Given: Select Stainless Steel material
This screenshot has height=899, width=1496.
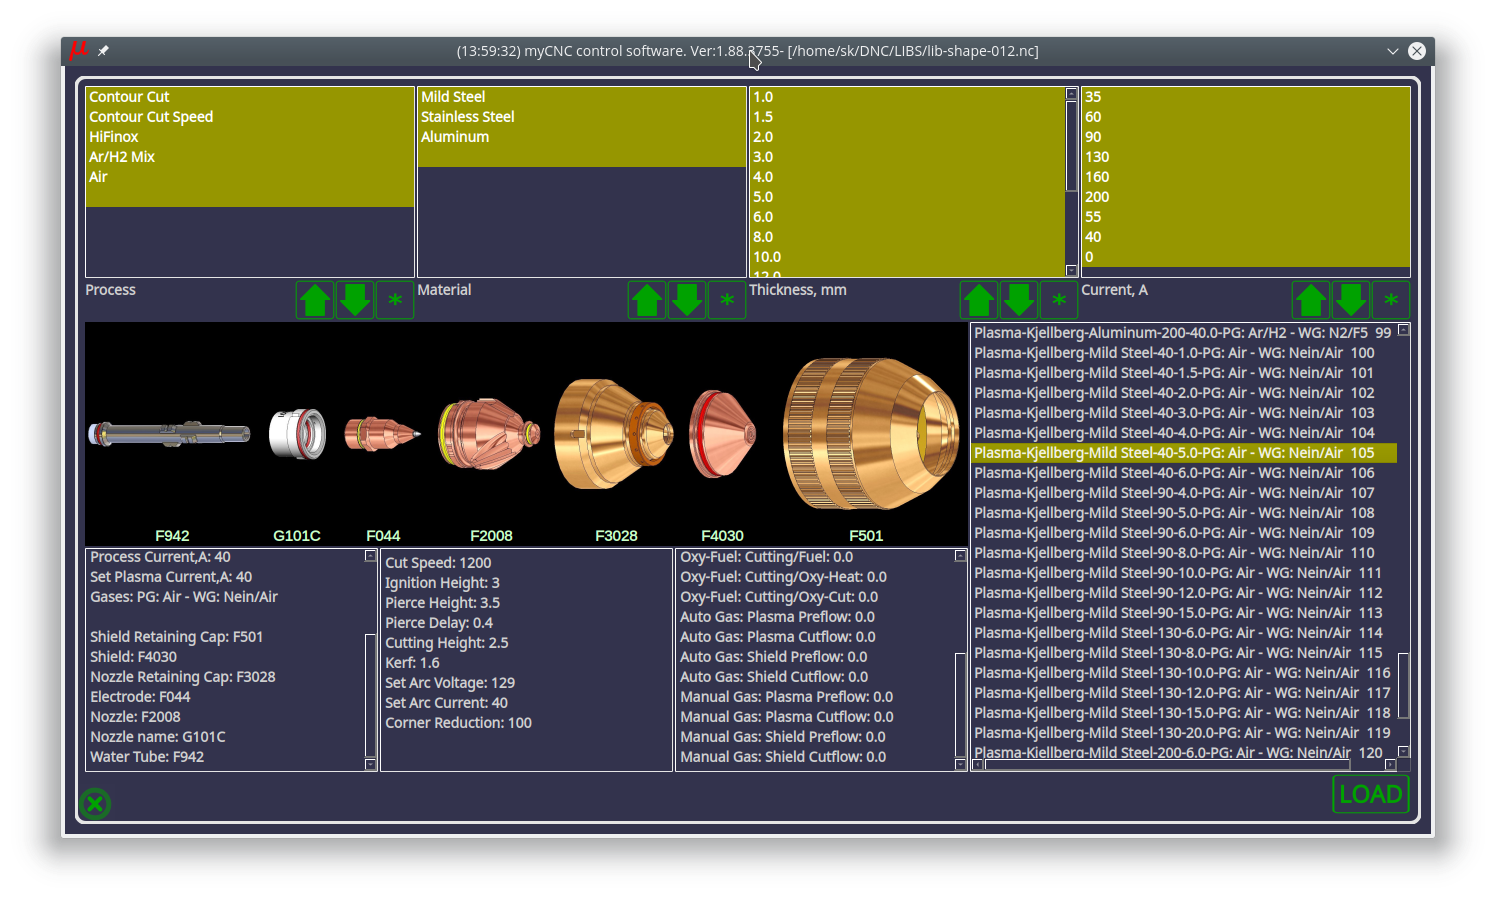Looking at the screenshot, I should [x=581, y=117].
